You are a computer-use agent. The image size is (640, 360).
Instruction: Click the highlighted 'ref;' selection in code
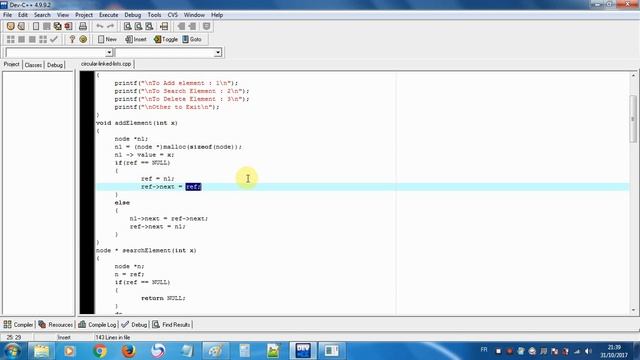coord(193,187)
